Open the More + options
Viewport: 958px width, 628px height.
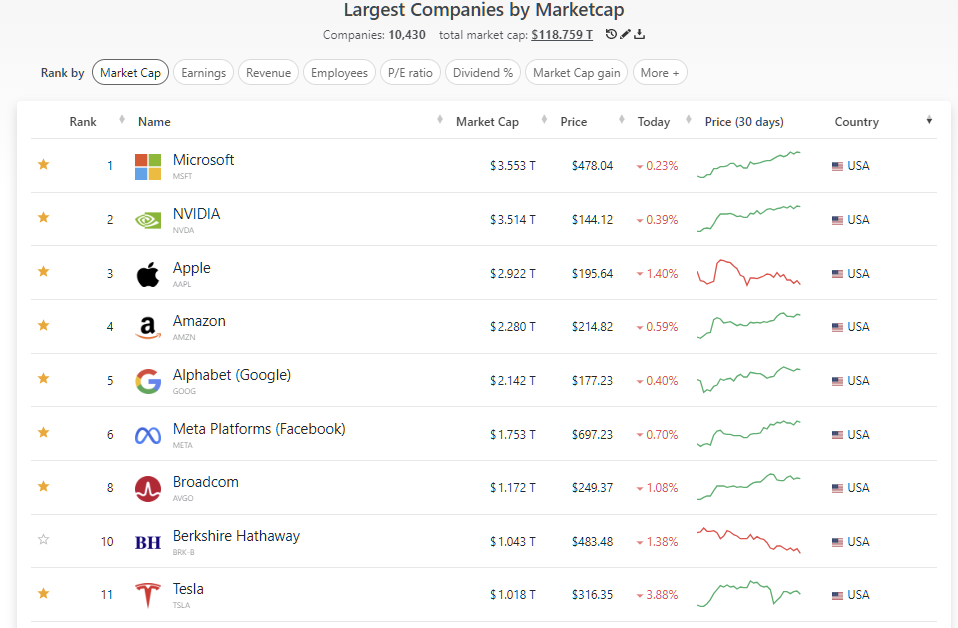pyautogui.click(x=660, y=72)
